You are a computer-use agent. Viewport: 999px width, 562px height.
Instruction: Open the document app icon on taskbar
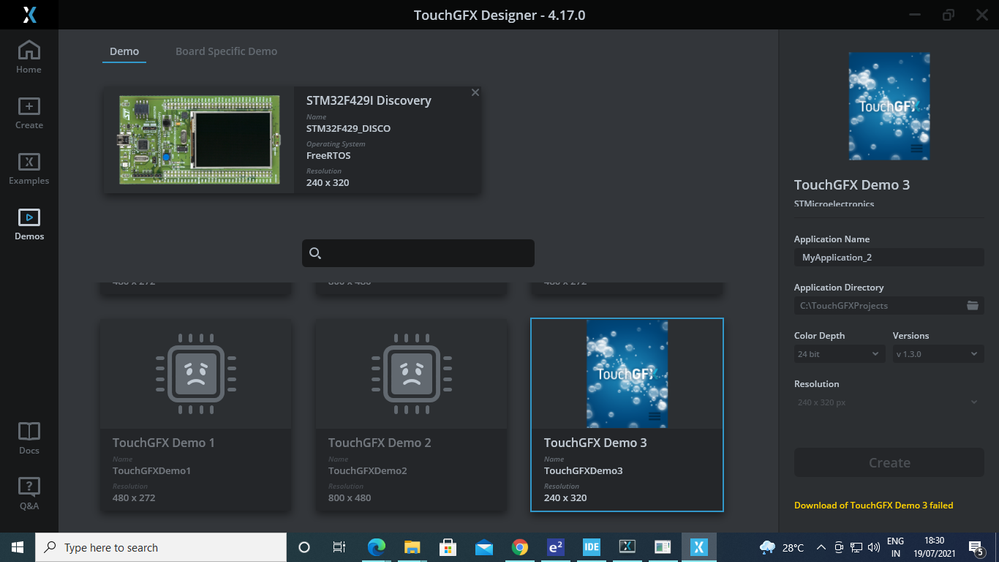pyautogui.click(x=663, y=547)
